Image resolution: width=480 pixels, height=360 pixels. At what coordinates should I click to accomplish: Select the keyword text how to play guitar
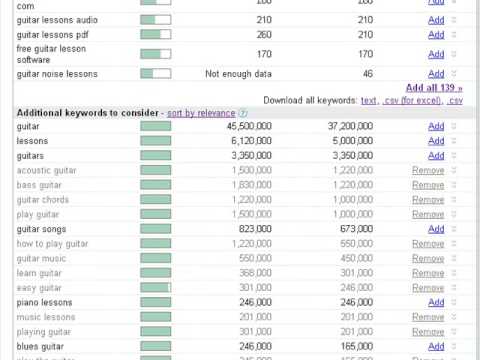coord(52,244)
